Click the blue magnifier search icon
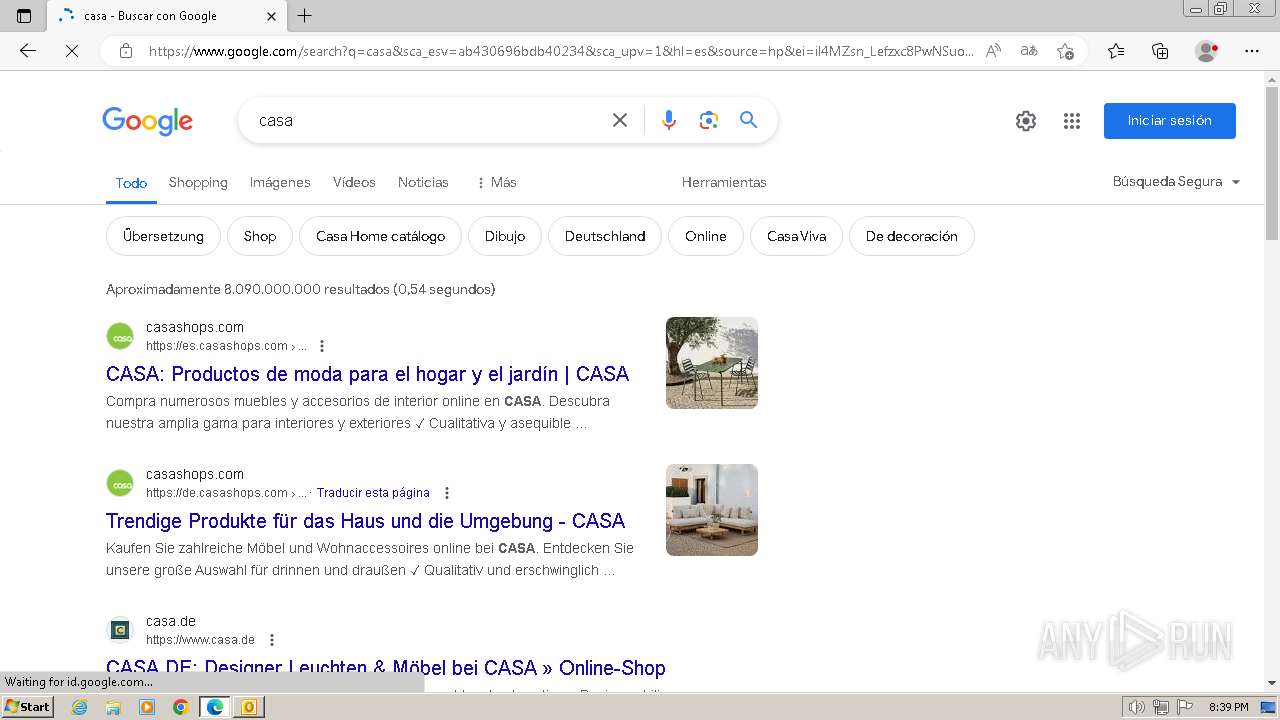The width and height of the screenshot is (1280, 720). 748,120
